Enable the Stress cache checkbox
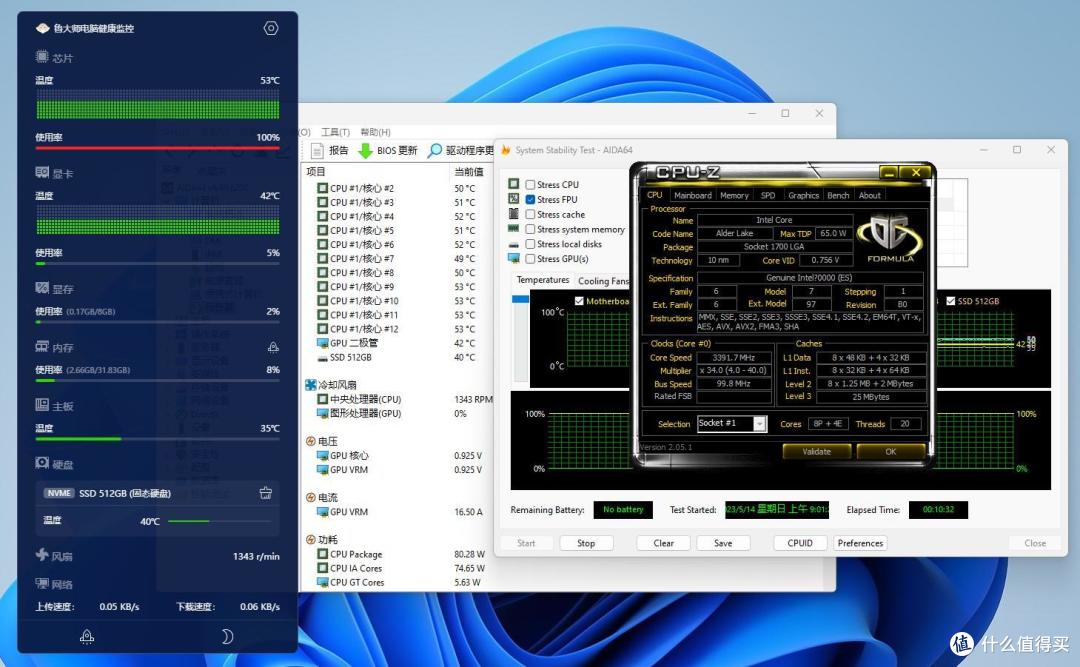 coord(530,214)
